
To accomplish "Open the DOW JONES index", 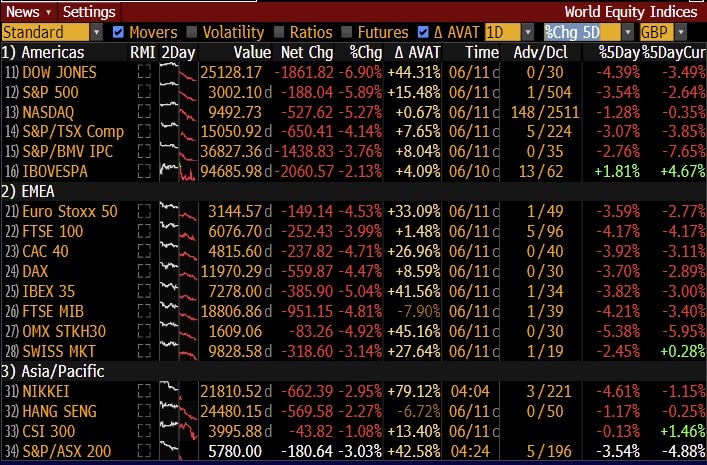I will point(59,72).
